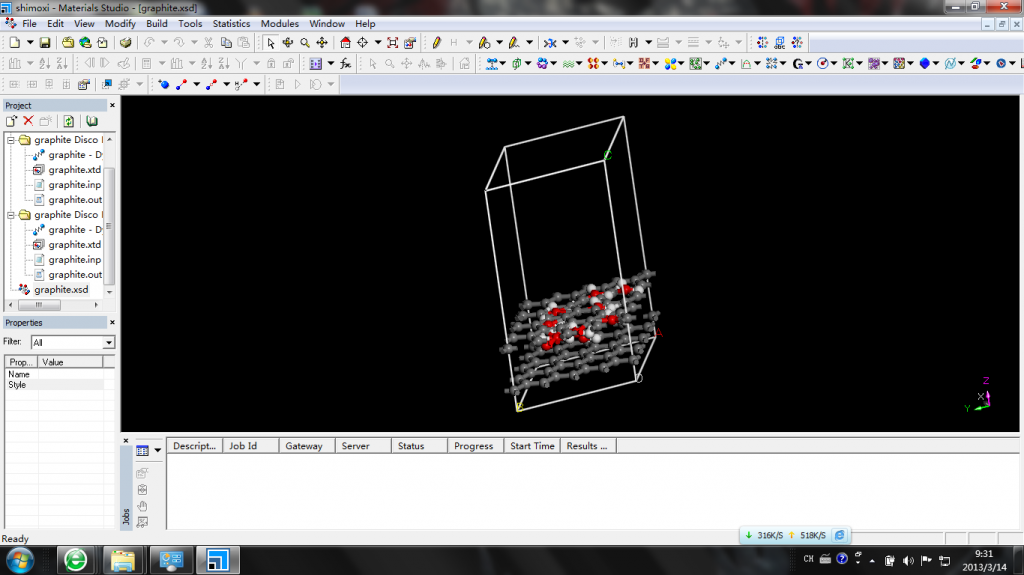Collapse the first graphite Disco folder
The image size is (1024, 575).
pyautogui.click(x=10, y=140)
